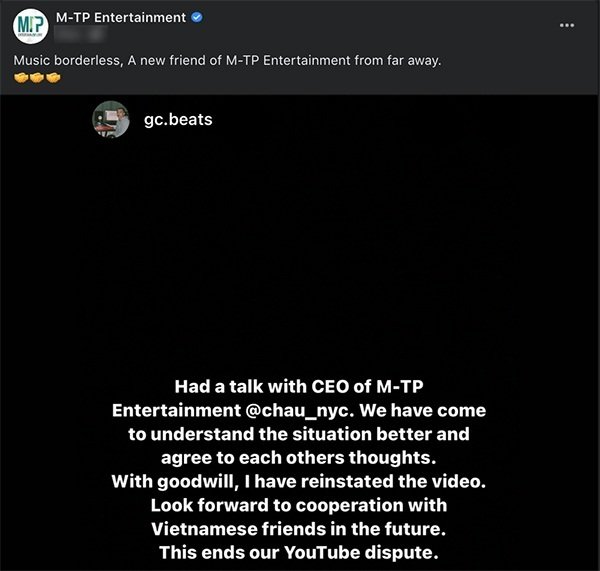Click "agree to each others thoughts" line

(x=299, y=458)
